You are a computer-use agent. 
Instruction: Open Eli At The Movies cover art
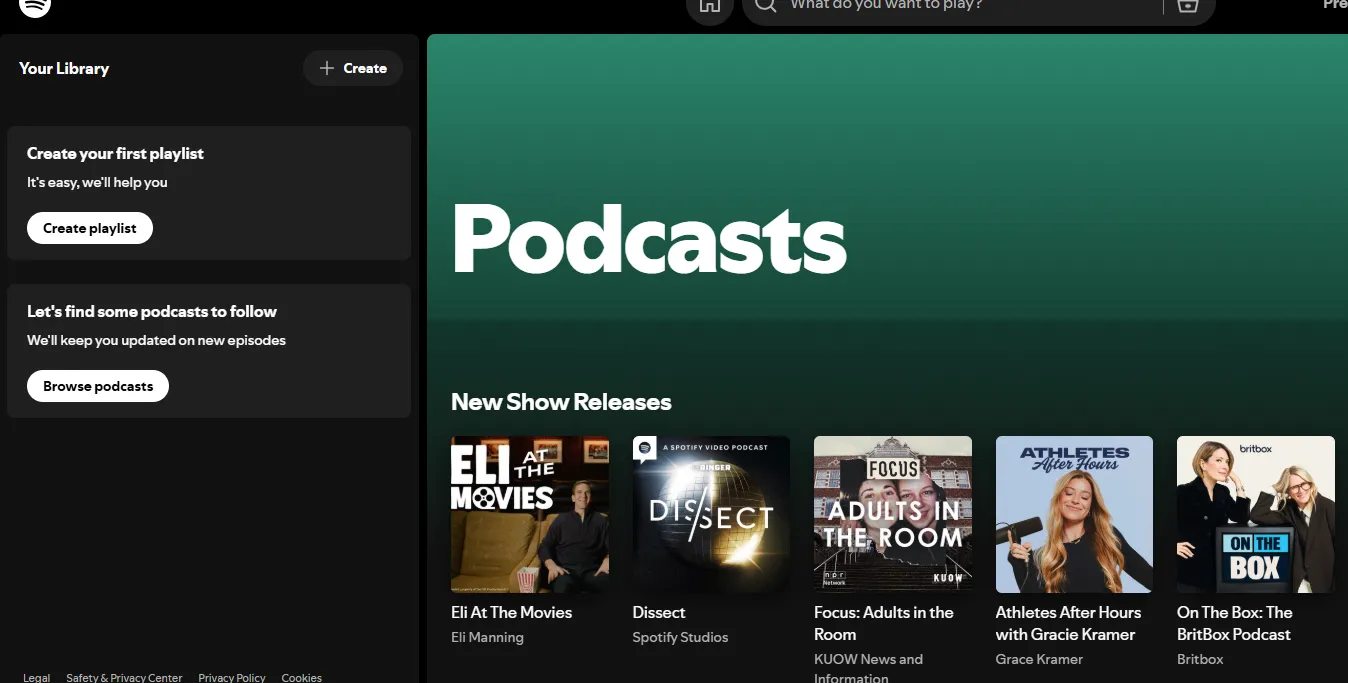530,514
